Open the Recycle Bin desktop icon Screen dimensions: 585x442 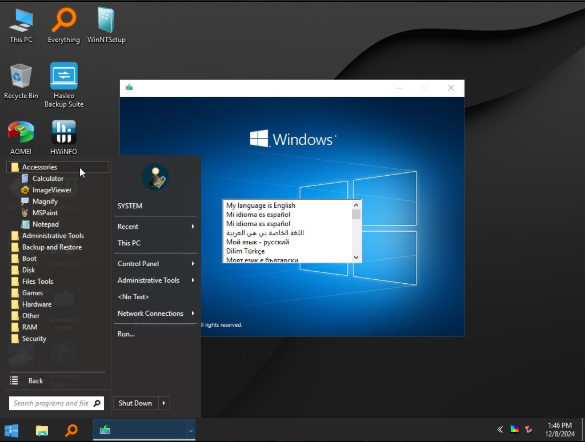pyautogui.click(x=21, y=81)
